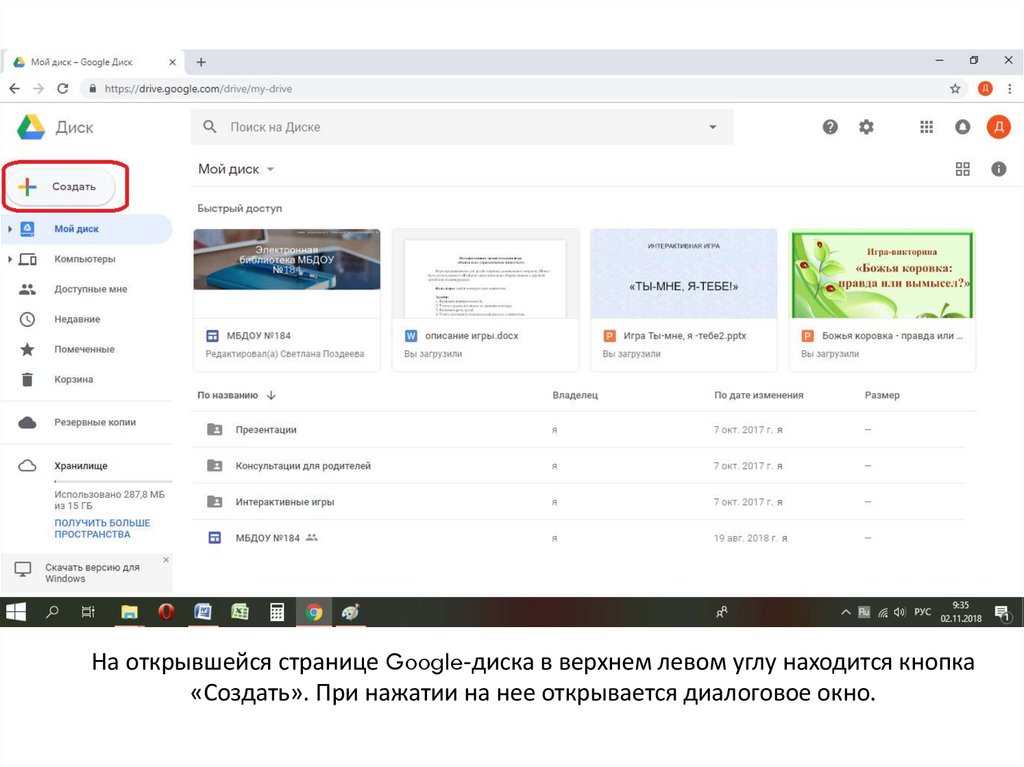Viewport: 1024px width, 767px height.
Task: Open Excel from taskbar
Action: click(x=240, y=612)
